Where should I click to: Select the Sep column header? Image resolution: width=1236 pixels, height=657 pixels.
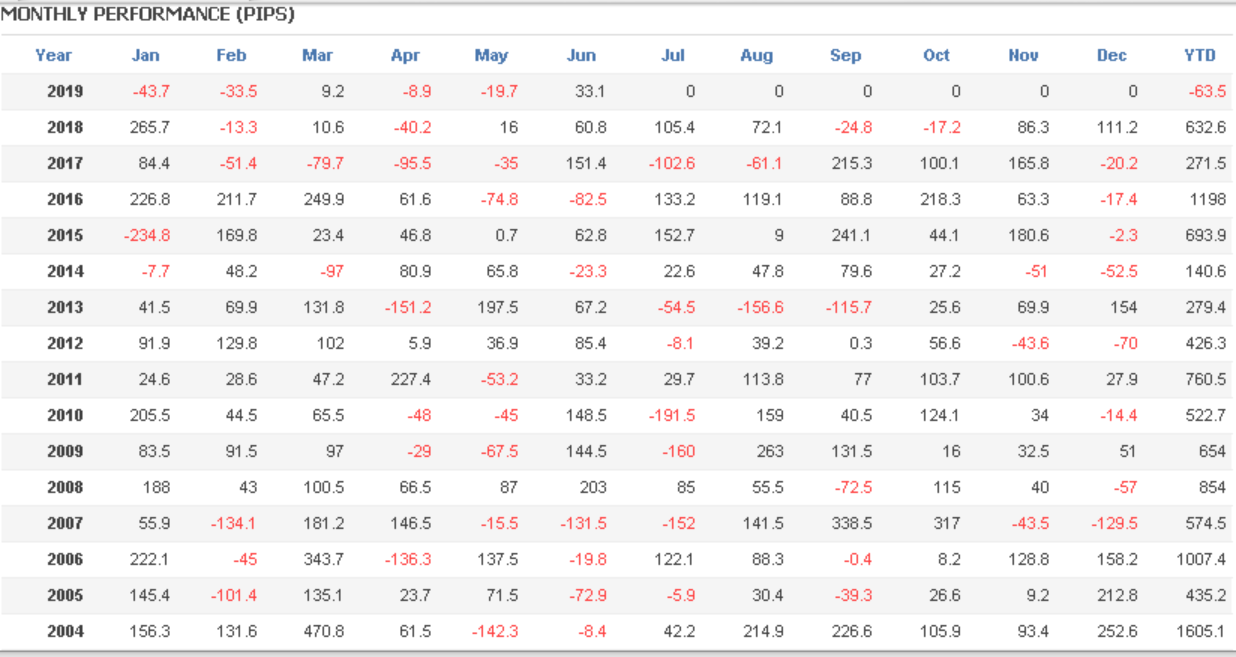click(x=845, y=55)
